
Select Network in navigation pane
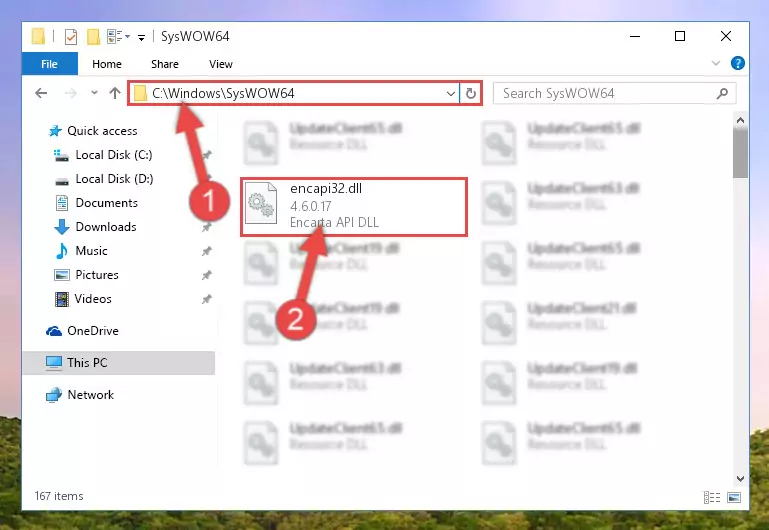pos(91,395)
